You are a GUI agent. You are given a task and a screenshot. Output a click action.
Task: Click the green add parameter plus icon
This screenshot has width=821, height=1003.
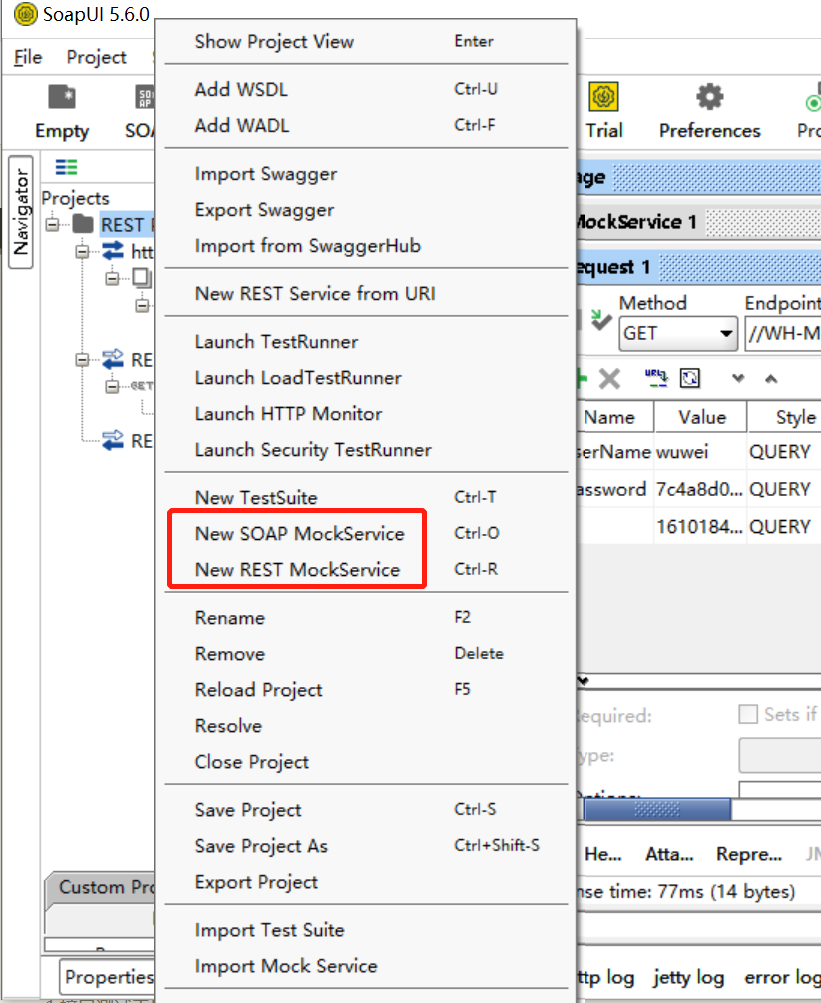click(x=582, y=379)
